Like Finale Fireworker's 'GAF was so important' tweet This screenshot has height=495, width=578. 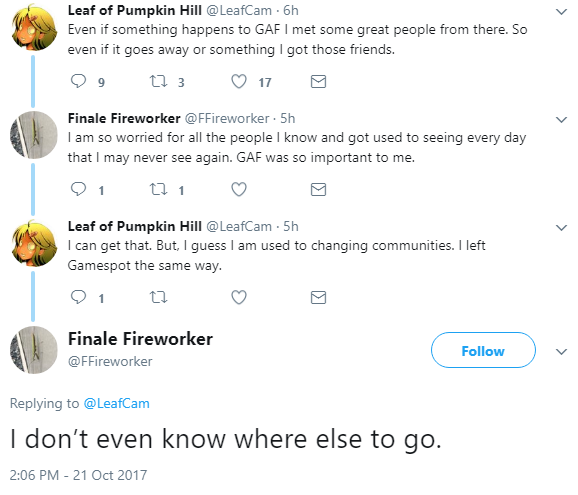(239, 189)
